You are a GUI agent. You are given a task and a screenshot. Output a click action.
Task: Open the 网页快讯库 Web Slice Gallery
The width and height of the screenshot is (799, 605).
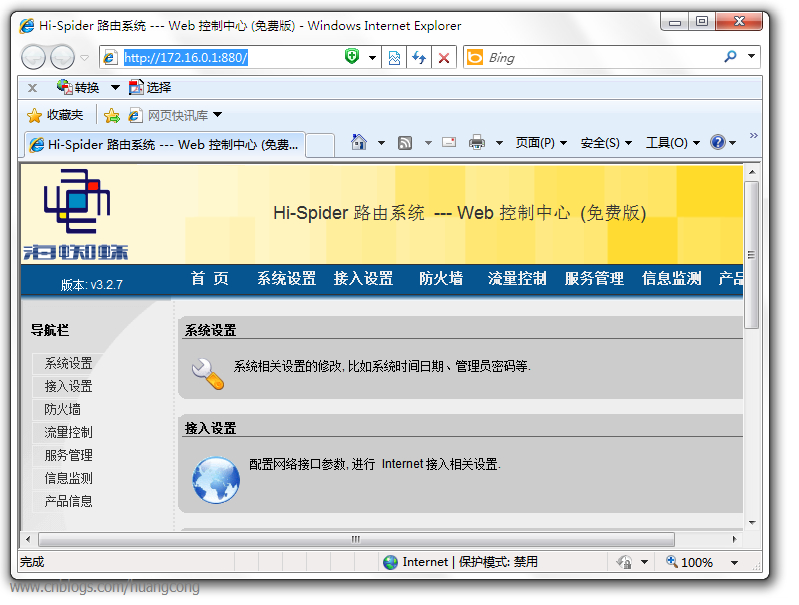click(x=175, y=116)
